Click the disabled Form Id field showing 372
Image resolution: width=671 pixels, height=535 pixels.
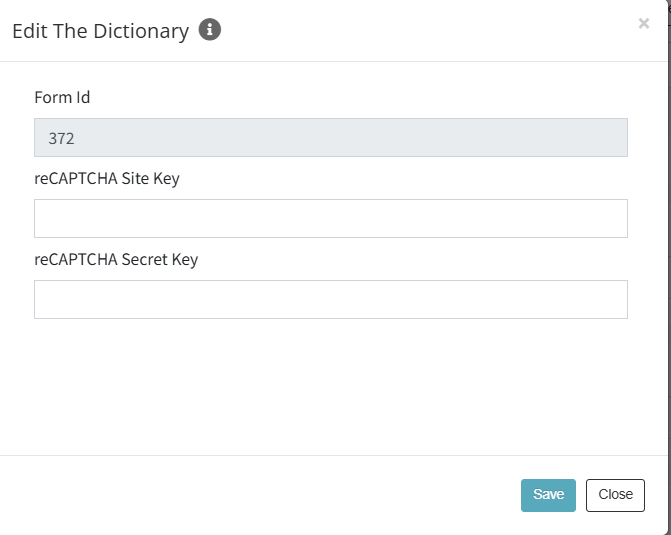click(331, 137)
